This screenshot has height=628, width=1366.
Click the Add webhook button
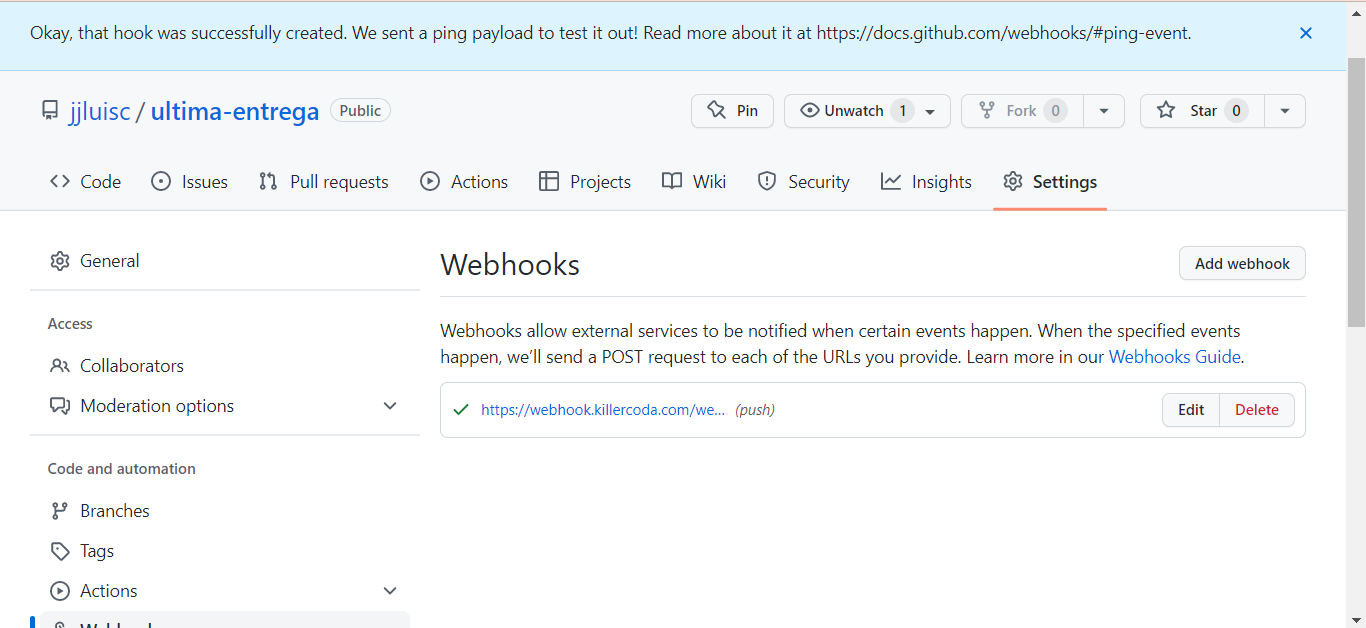pos(1242,263)
